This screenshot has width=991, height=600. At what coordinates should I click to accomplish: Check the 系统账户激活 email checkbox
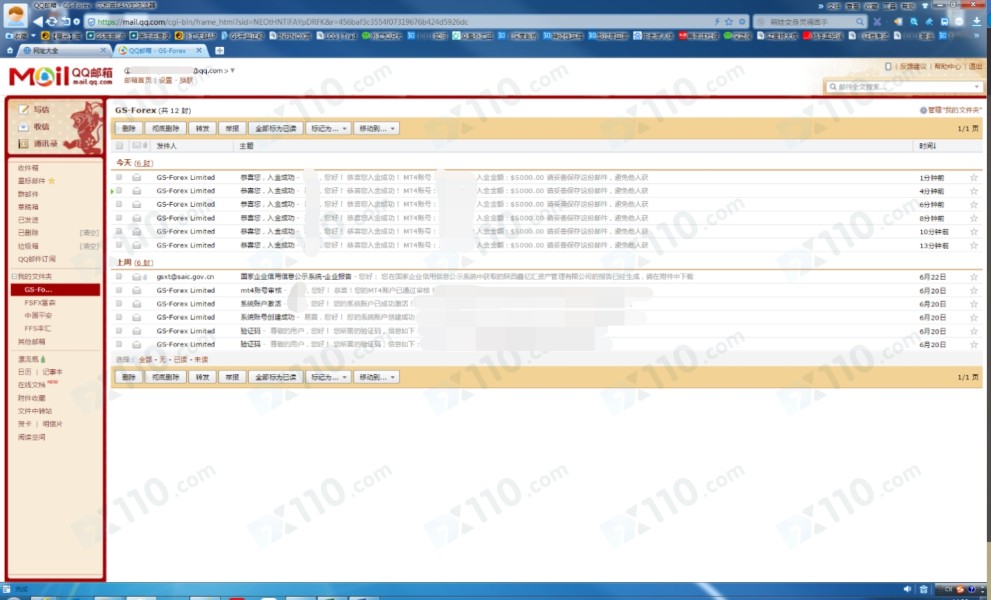(119, 304)
